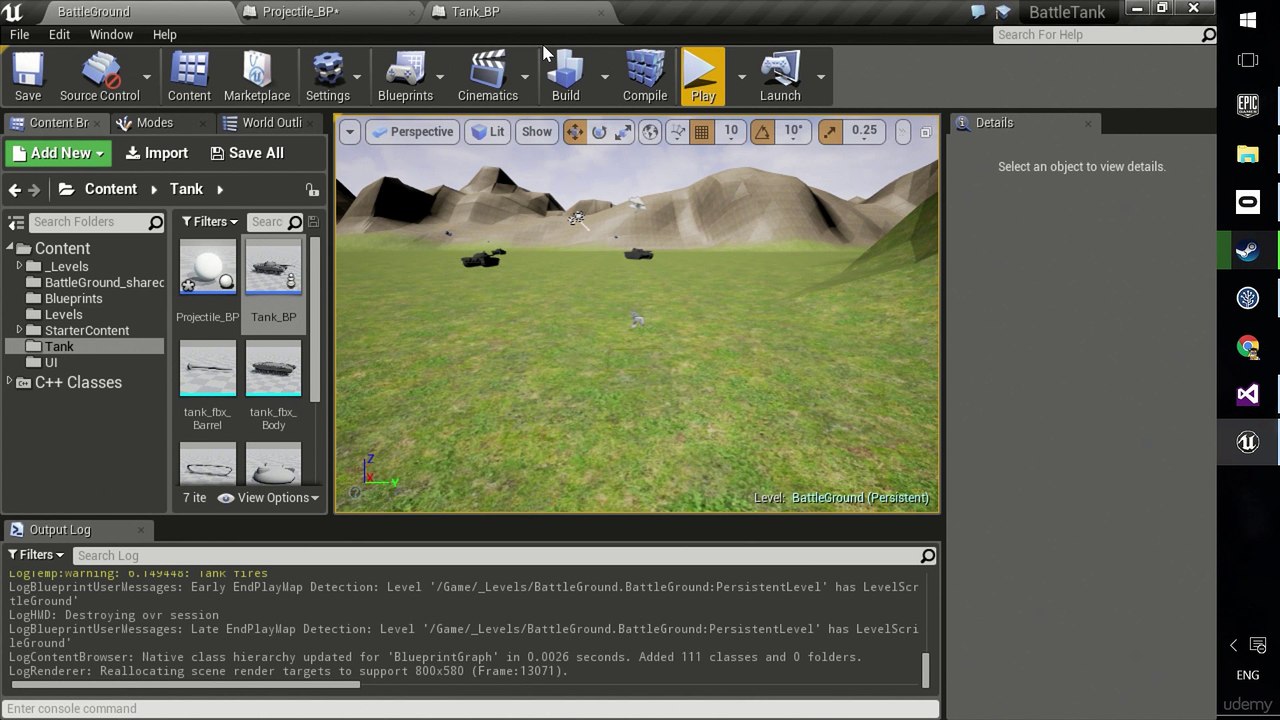Open the Marketplace from the toolbar
The image size is (1280, 720).
(x=257, y=77)
